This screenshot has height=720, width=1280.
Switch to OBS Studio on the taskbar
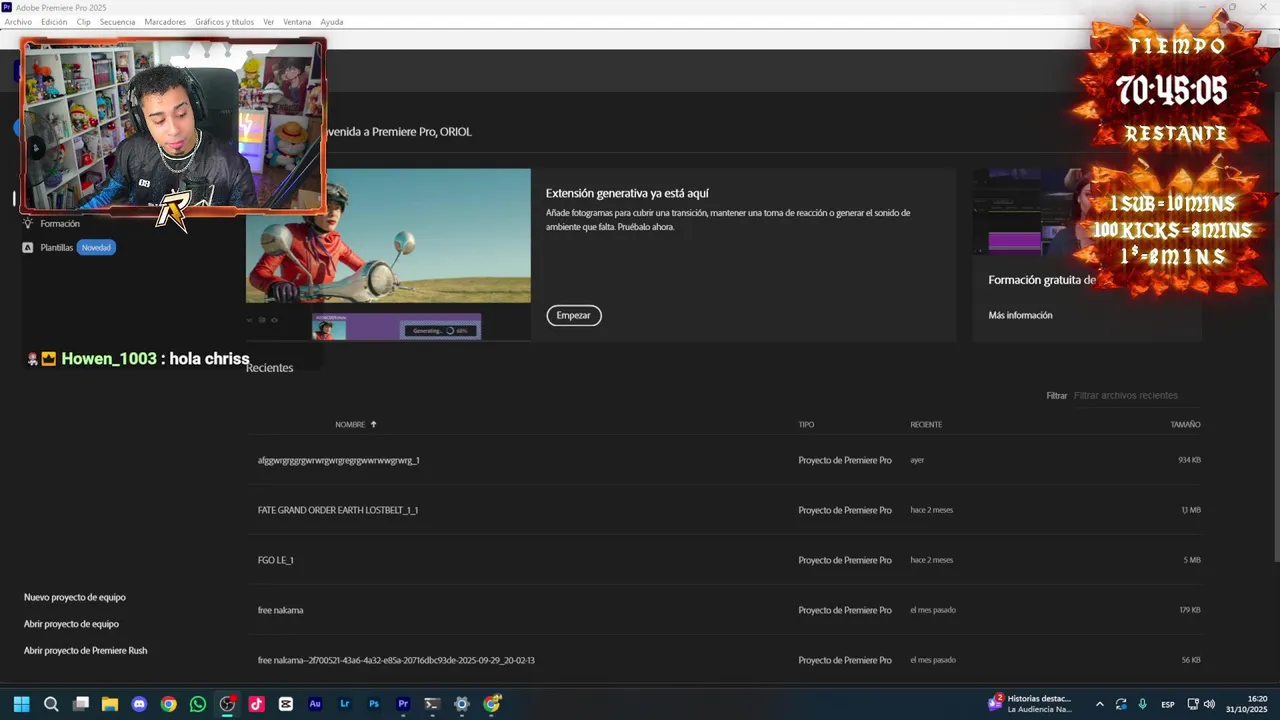click(x=227, y=704)
